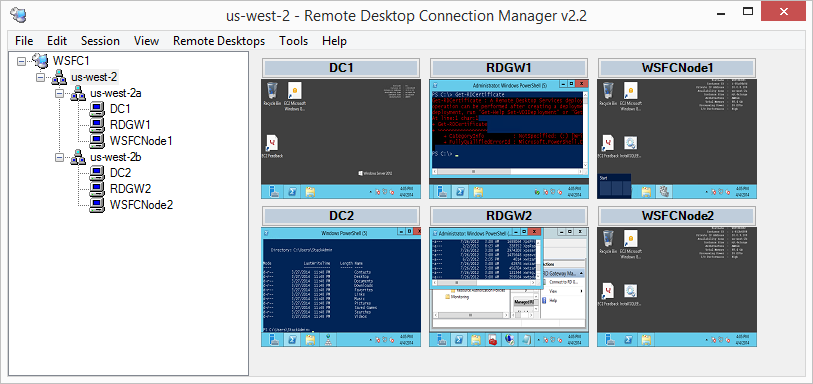Image resolution: width=813 pixels, height=384 pixels.
Task: Click the DC2 thumbnail header
Action: pos(341,216)
